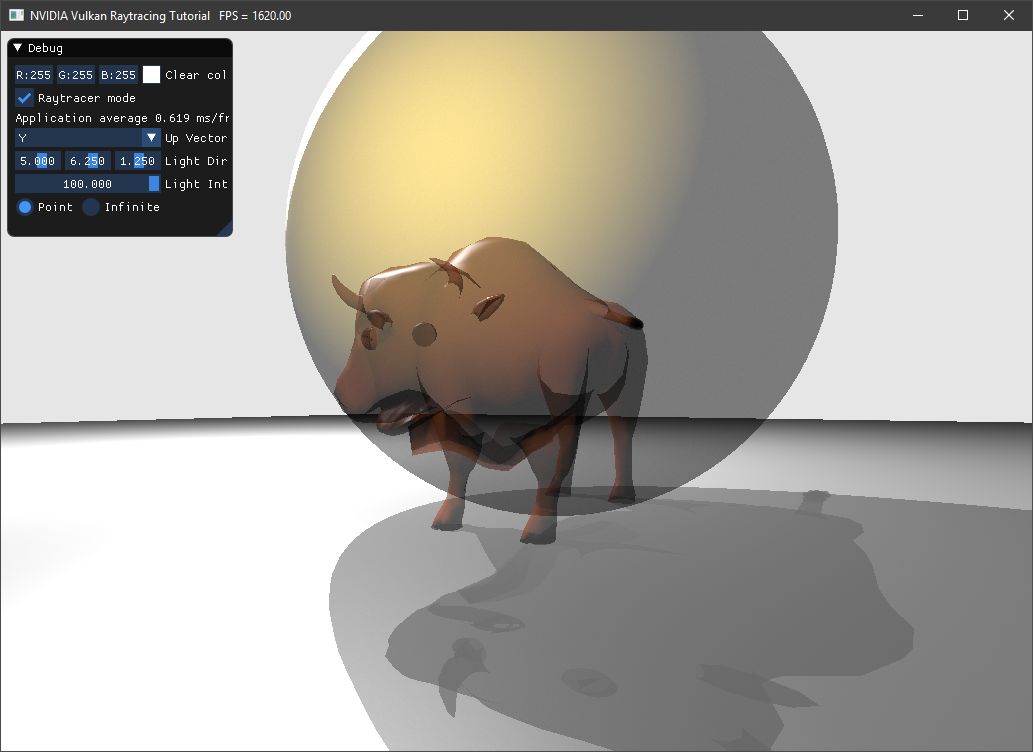Select the Point light radio button

click(26, 207)
